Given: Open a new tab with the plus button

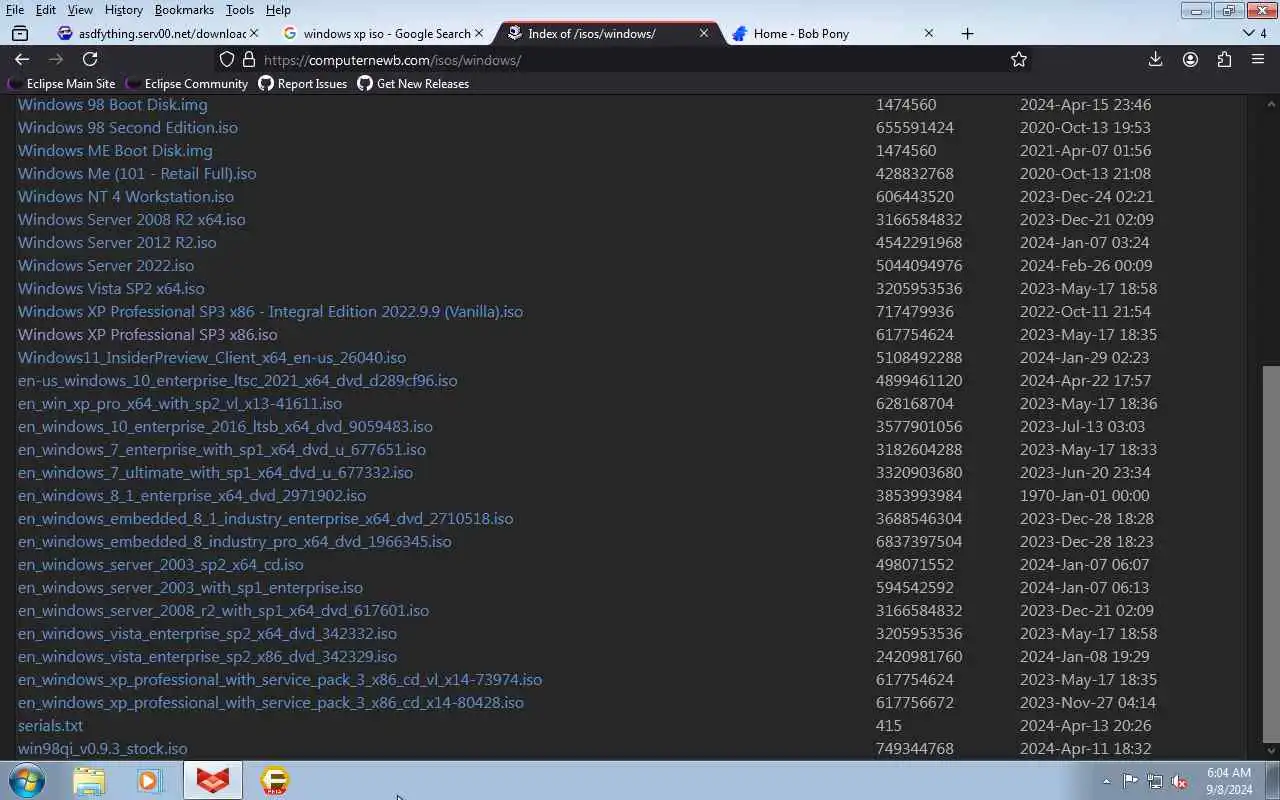Looking at the screenshot, I should (967, 33).
